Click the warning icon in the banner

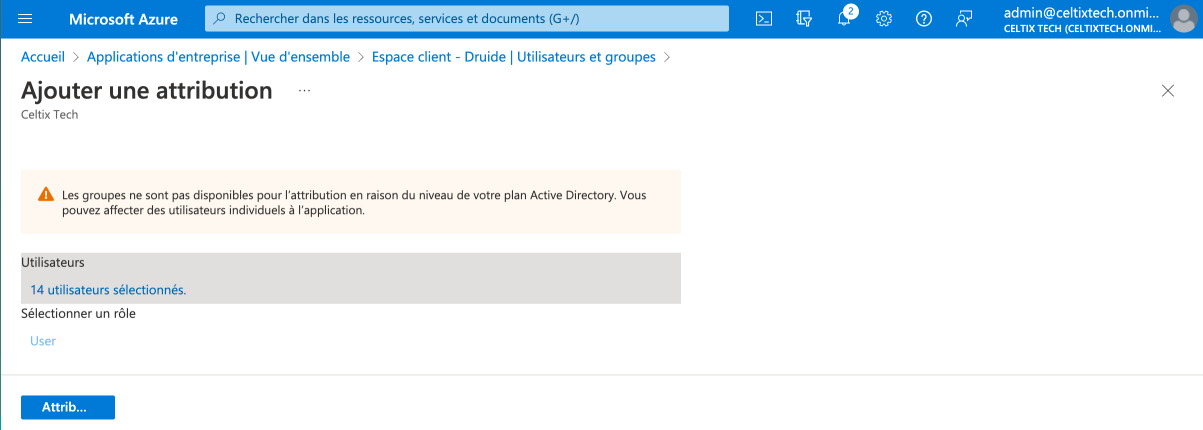pyautogui.click(x=46, y=194)
